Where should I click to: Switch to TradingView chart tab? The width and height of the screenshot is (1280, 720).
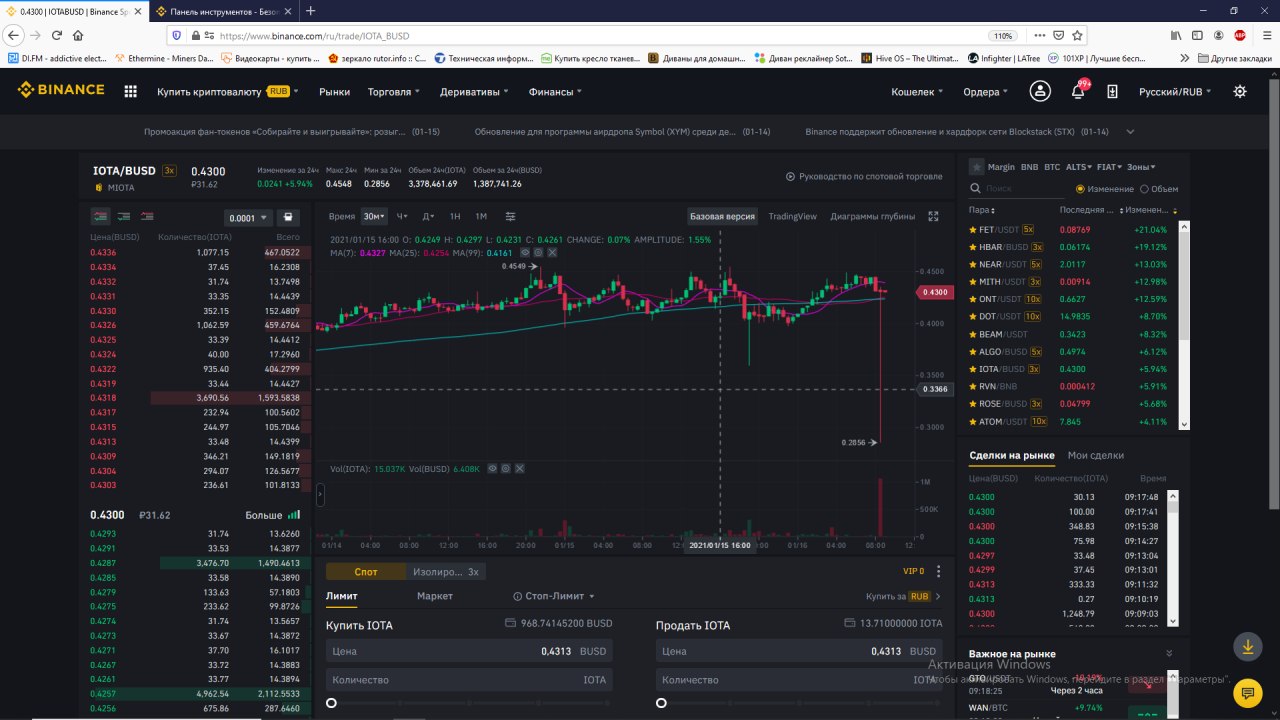(x=792, y=216)
